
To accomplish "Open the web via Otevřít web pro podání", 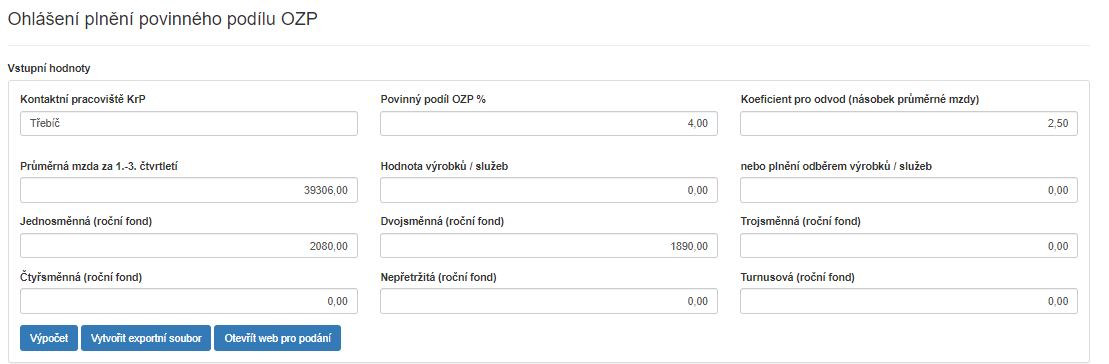I will (x=277, y=338).
